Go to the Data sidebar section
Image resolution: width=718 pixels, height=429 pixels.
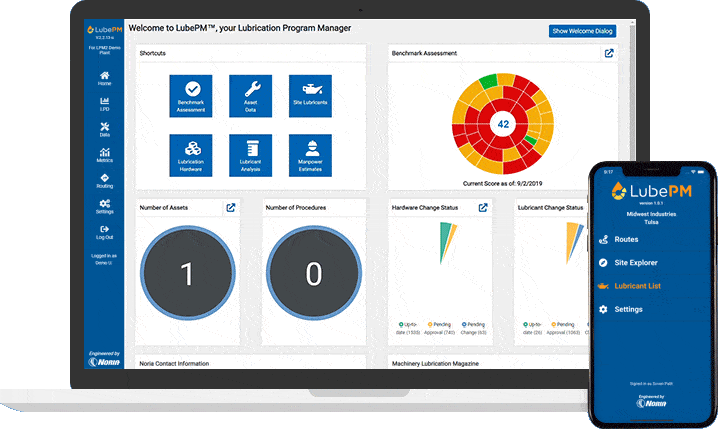[x=105, y=129]
